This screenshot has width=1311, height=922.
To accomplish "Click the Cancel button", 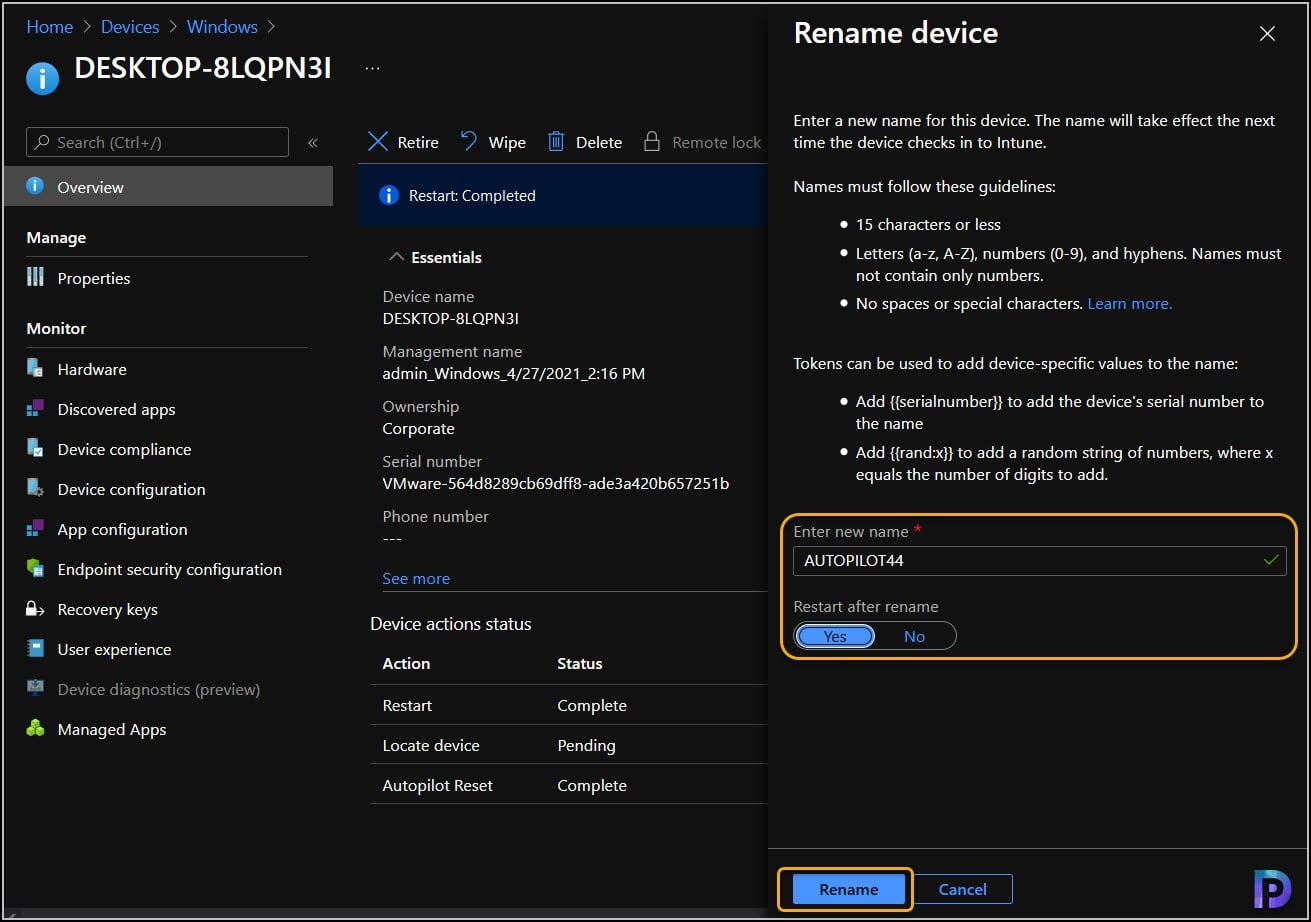I will tap(962, 889).
